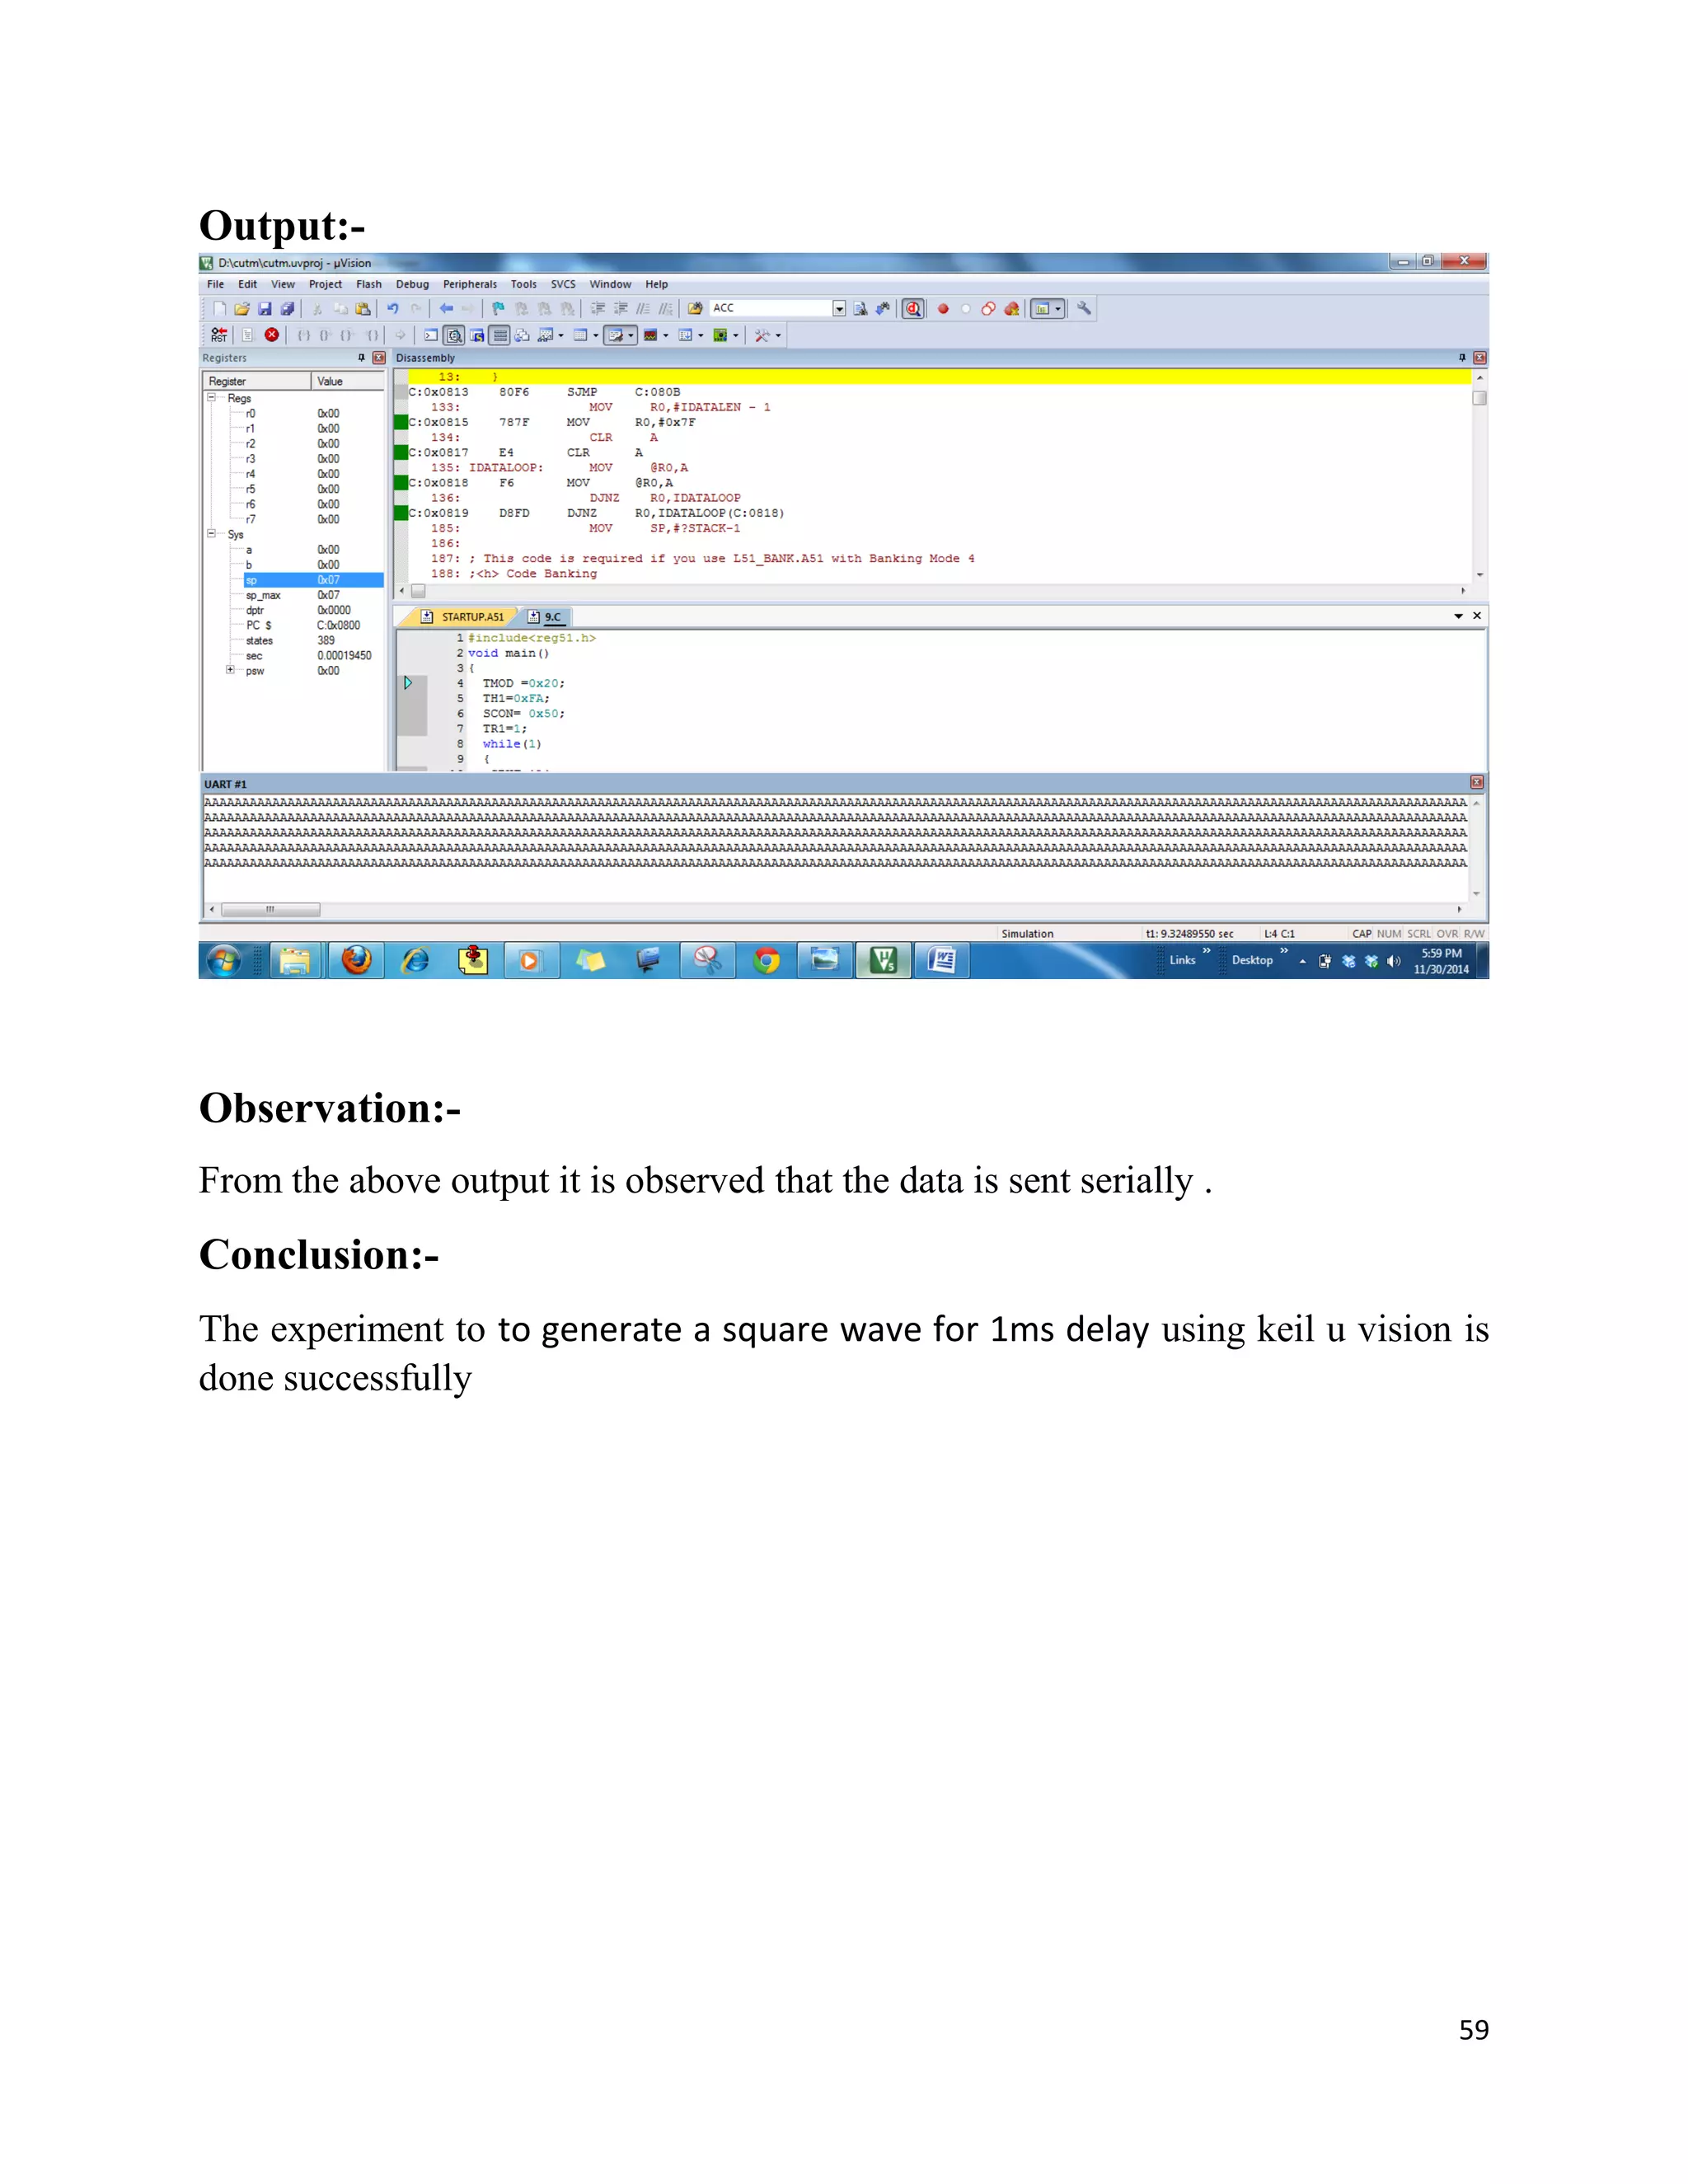Image resolution: width=1688 pixels, height=2184 pixels.
Task: Open the Symbols window icon
Action: pos(477,336)
